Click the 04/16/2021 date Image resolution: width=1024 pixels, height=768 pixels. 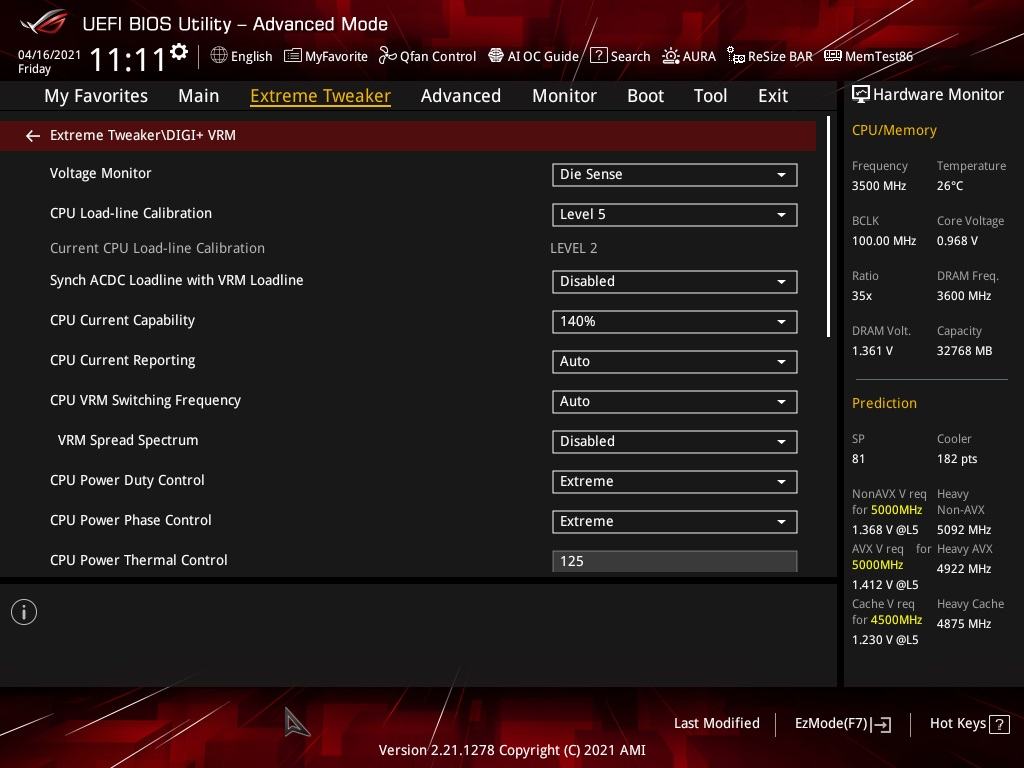pyautogui.click(x=49, y=55)
